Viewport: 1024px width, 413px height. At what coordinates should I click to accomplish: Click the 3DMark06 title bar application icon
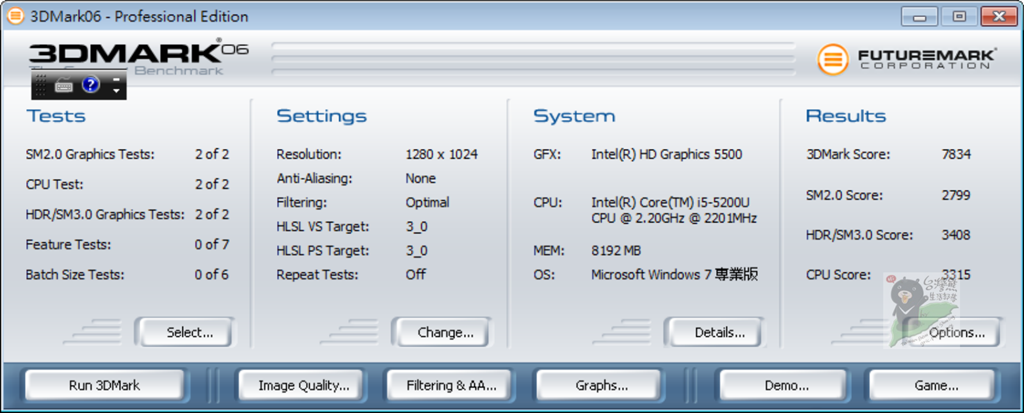click(x=15, y=16)
